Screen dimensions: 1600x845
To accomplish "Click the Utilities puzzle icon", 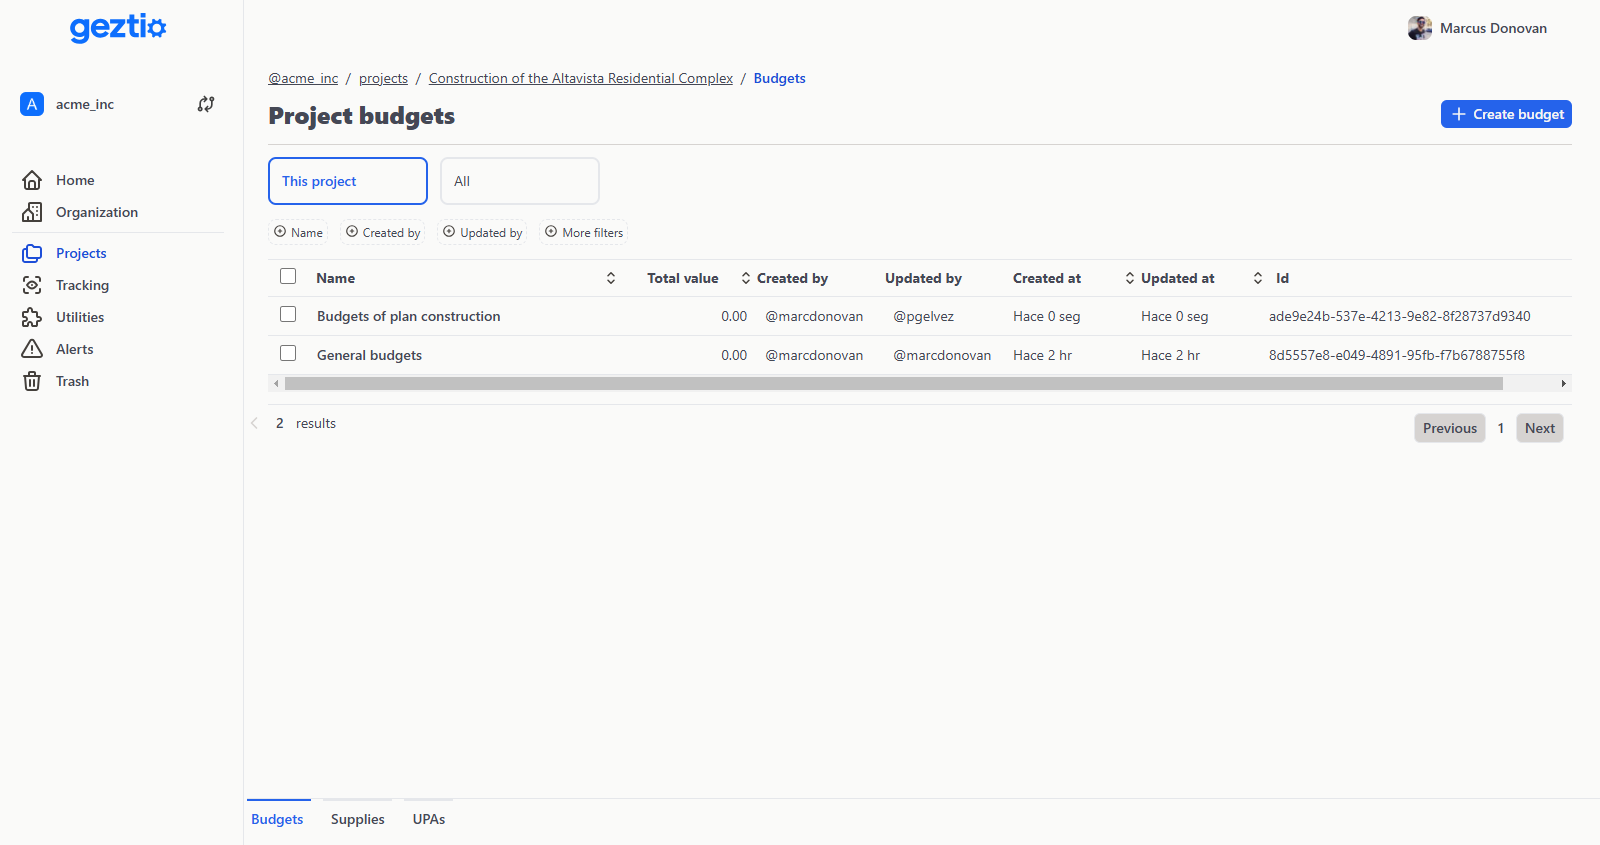I will [32, 317].
